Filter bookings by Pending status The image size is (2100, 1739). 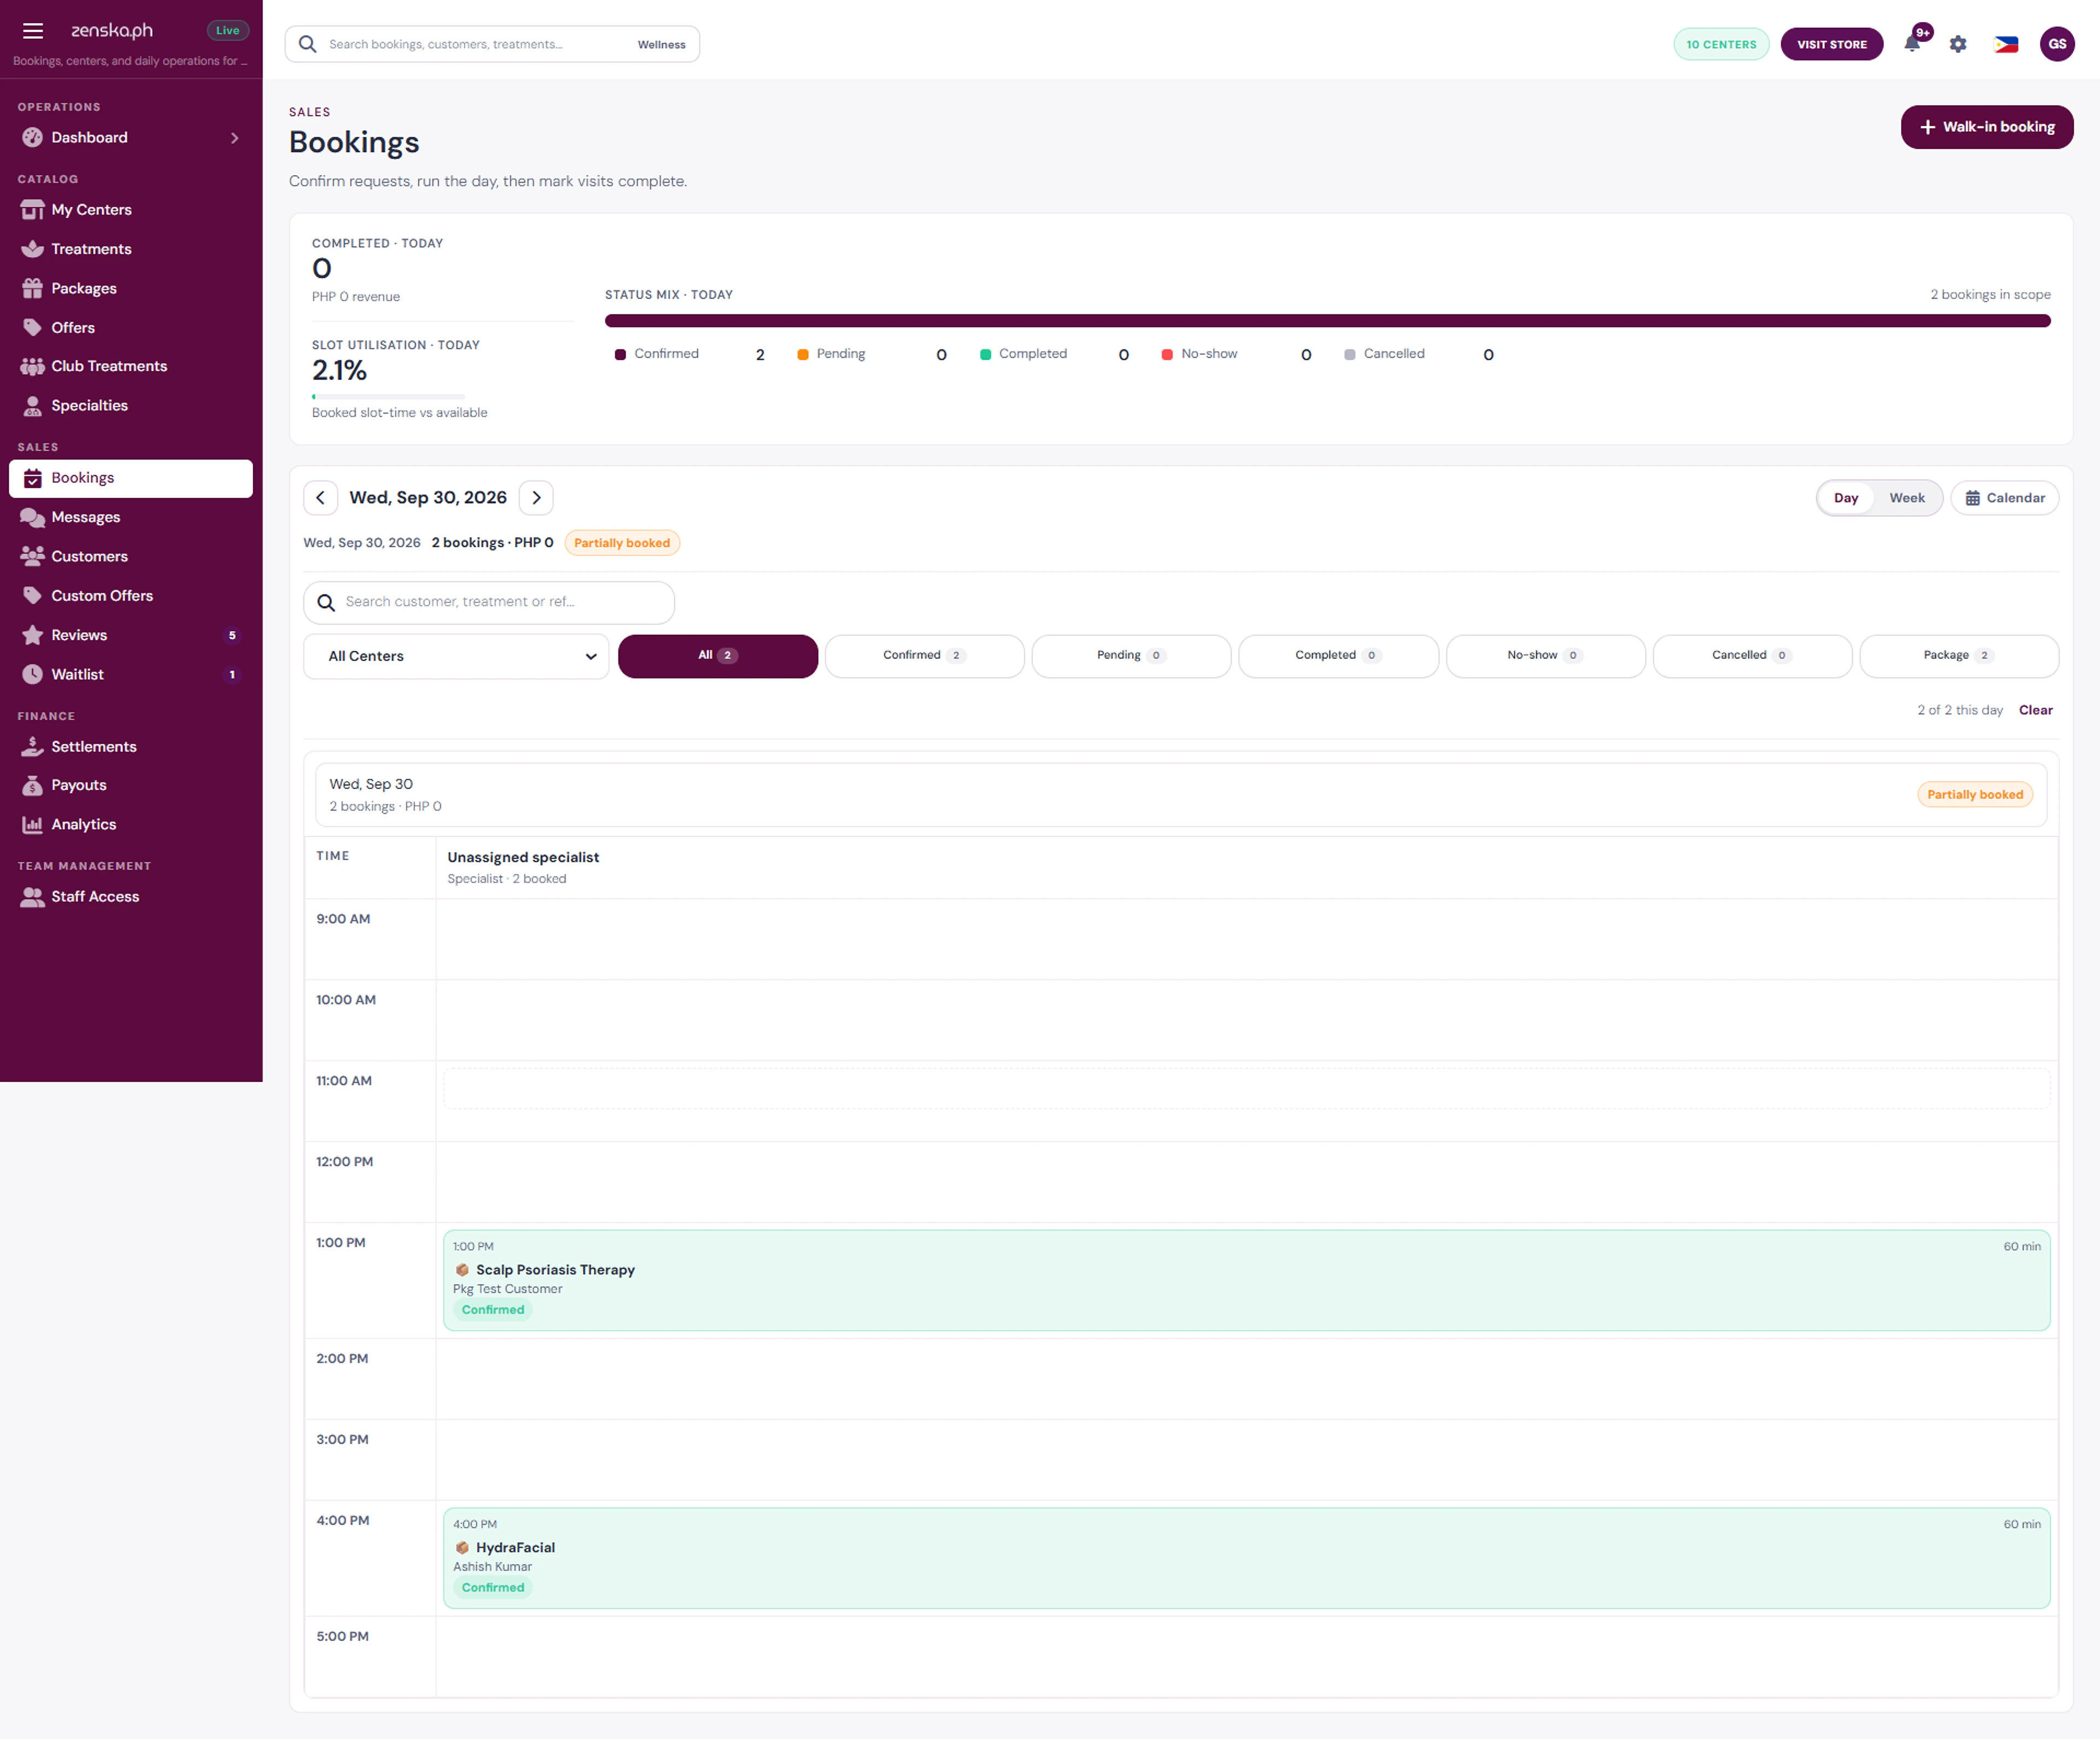tap(1131, 656)
